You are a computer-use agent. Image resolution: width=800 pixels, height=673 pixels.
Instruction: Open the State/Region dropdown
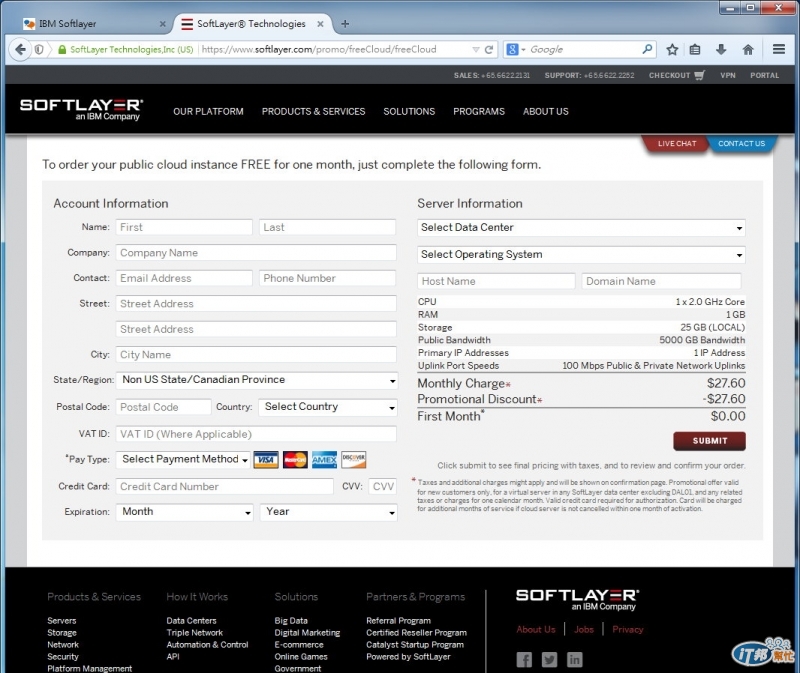[x=257, y=380]
